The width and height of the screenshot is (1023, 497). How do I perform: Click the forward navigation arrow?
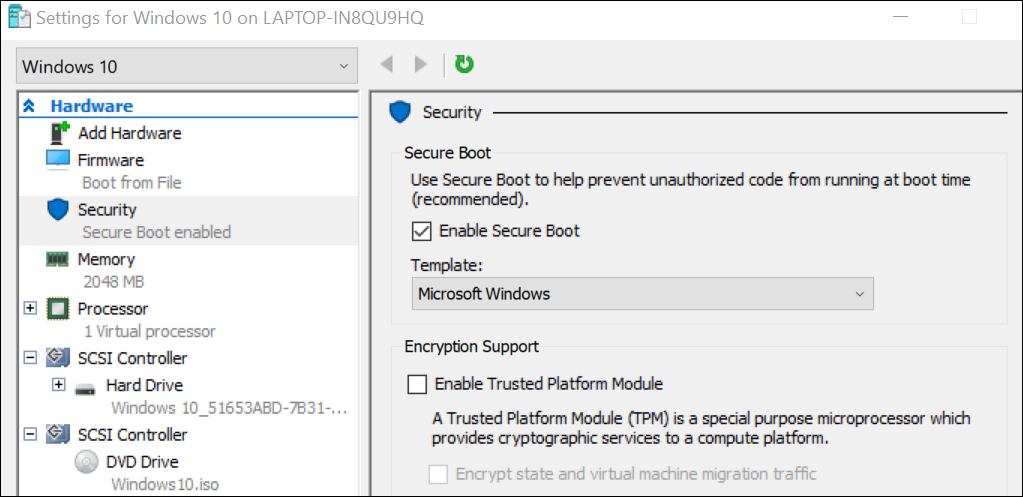(421, 65)
